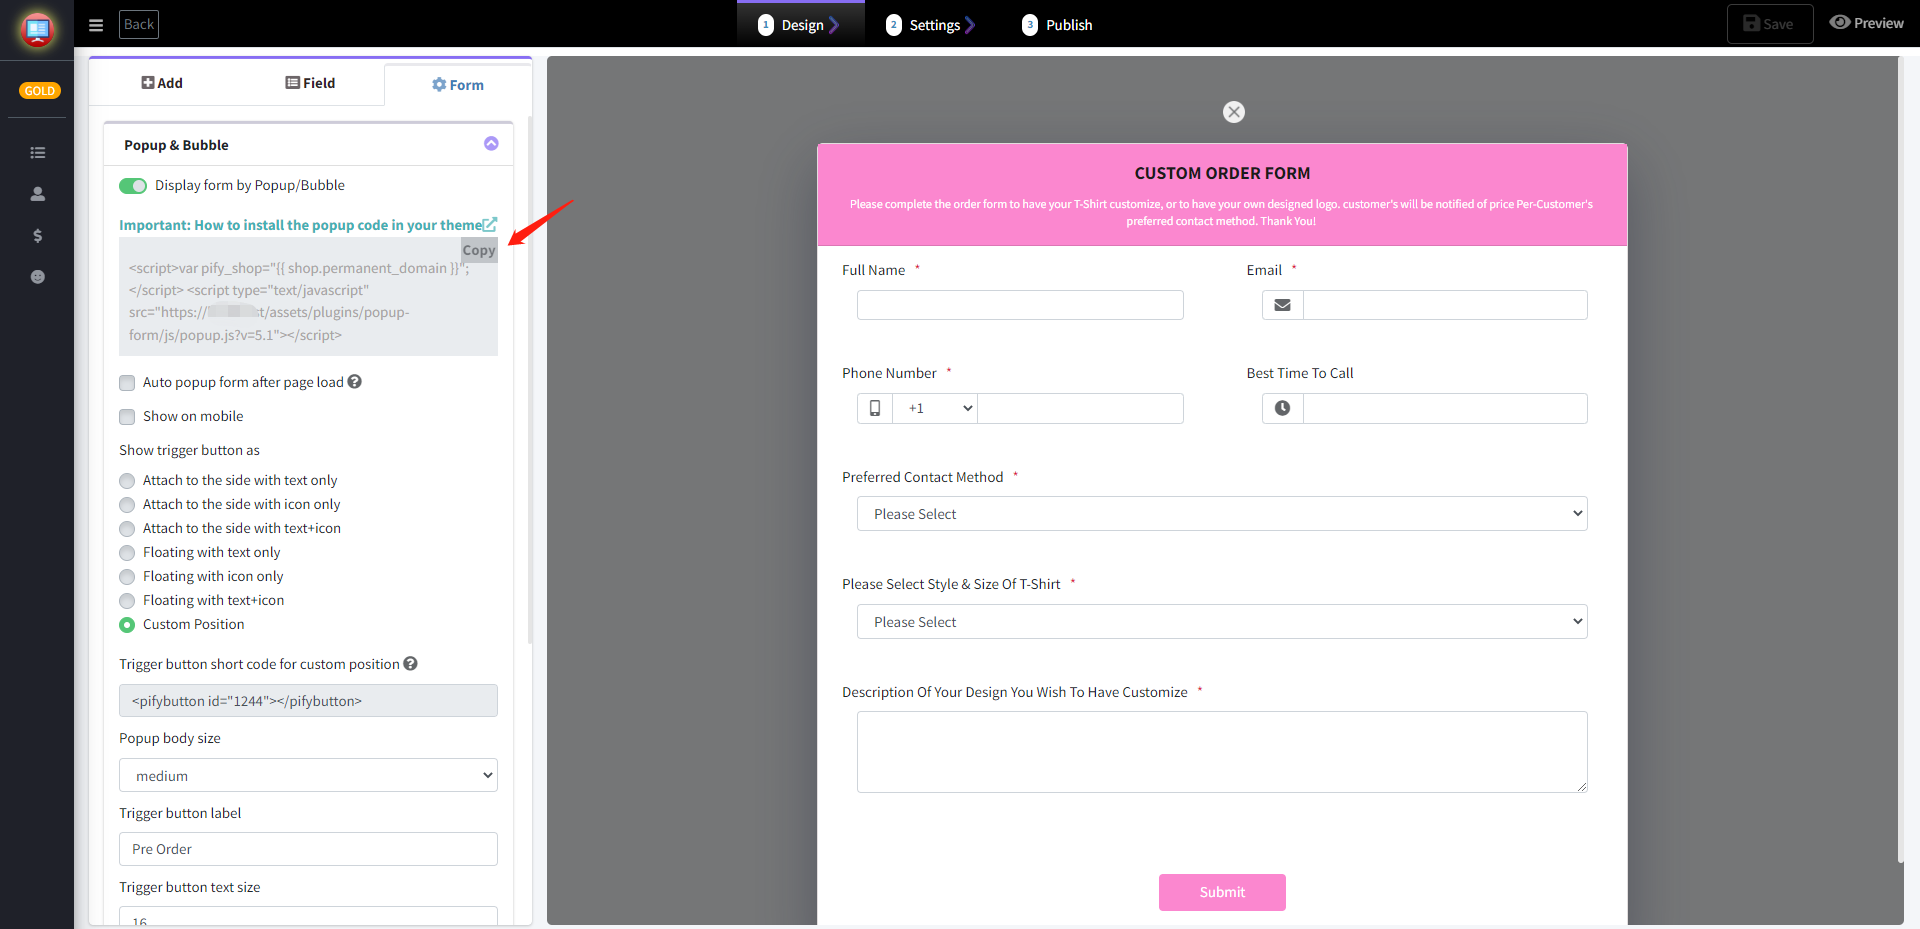Viewport: 1920px width, 929px height.
Task: Select Attach to the side with text only
Action: (127, 481)
